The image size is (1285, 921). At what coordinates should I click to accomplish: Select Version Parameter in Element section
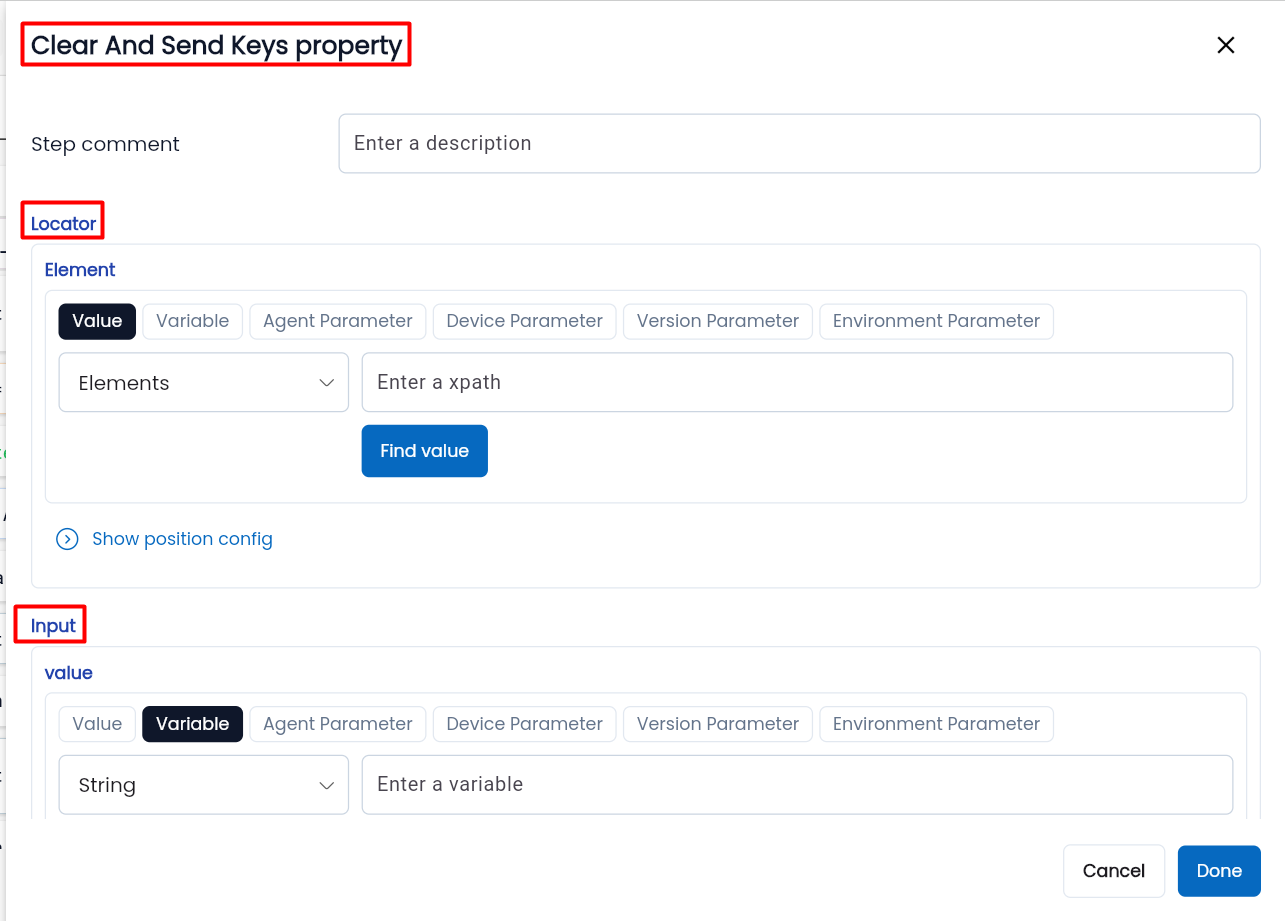pos(717,321)
